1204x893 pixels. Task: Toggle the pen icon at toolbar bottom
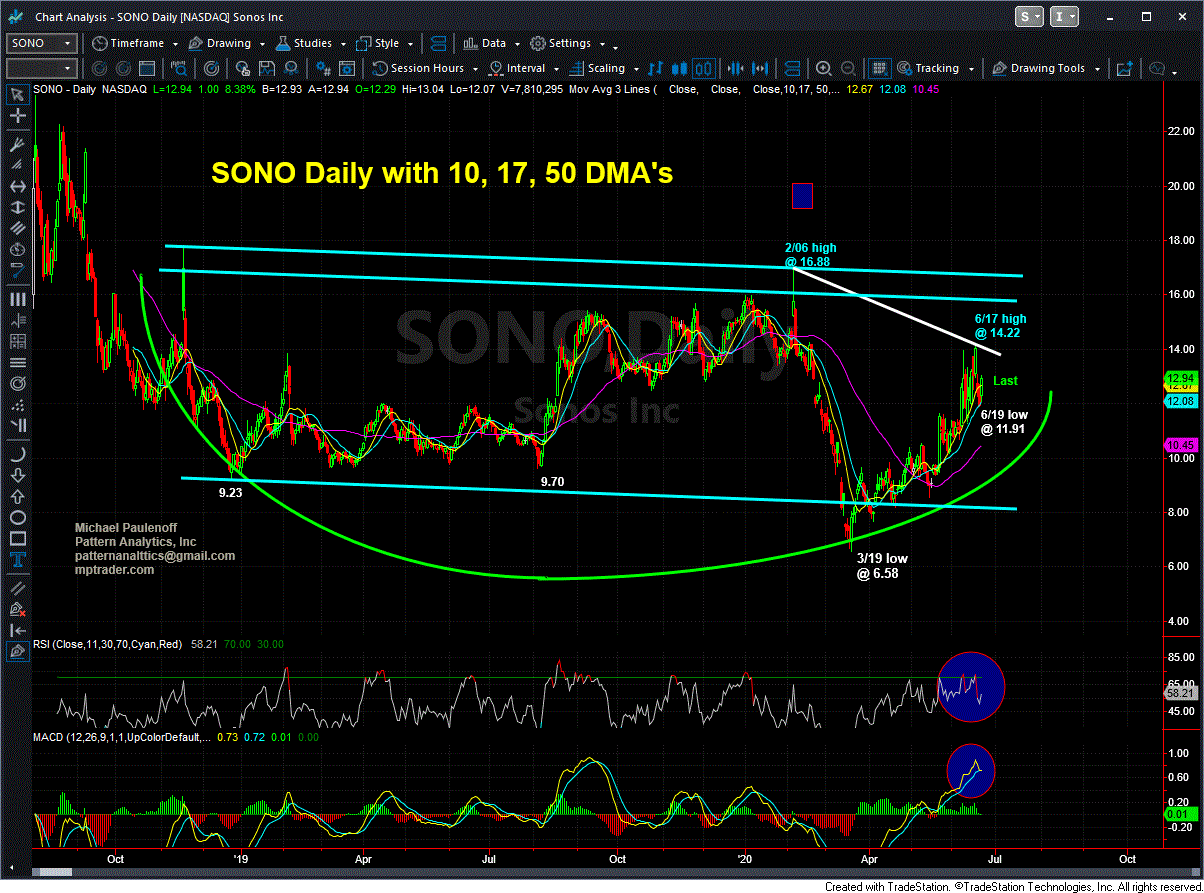point(18,652)
